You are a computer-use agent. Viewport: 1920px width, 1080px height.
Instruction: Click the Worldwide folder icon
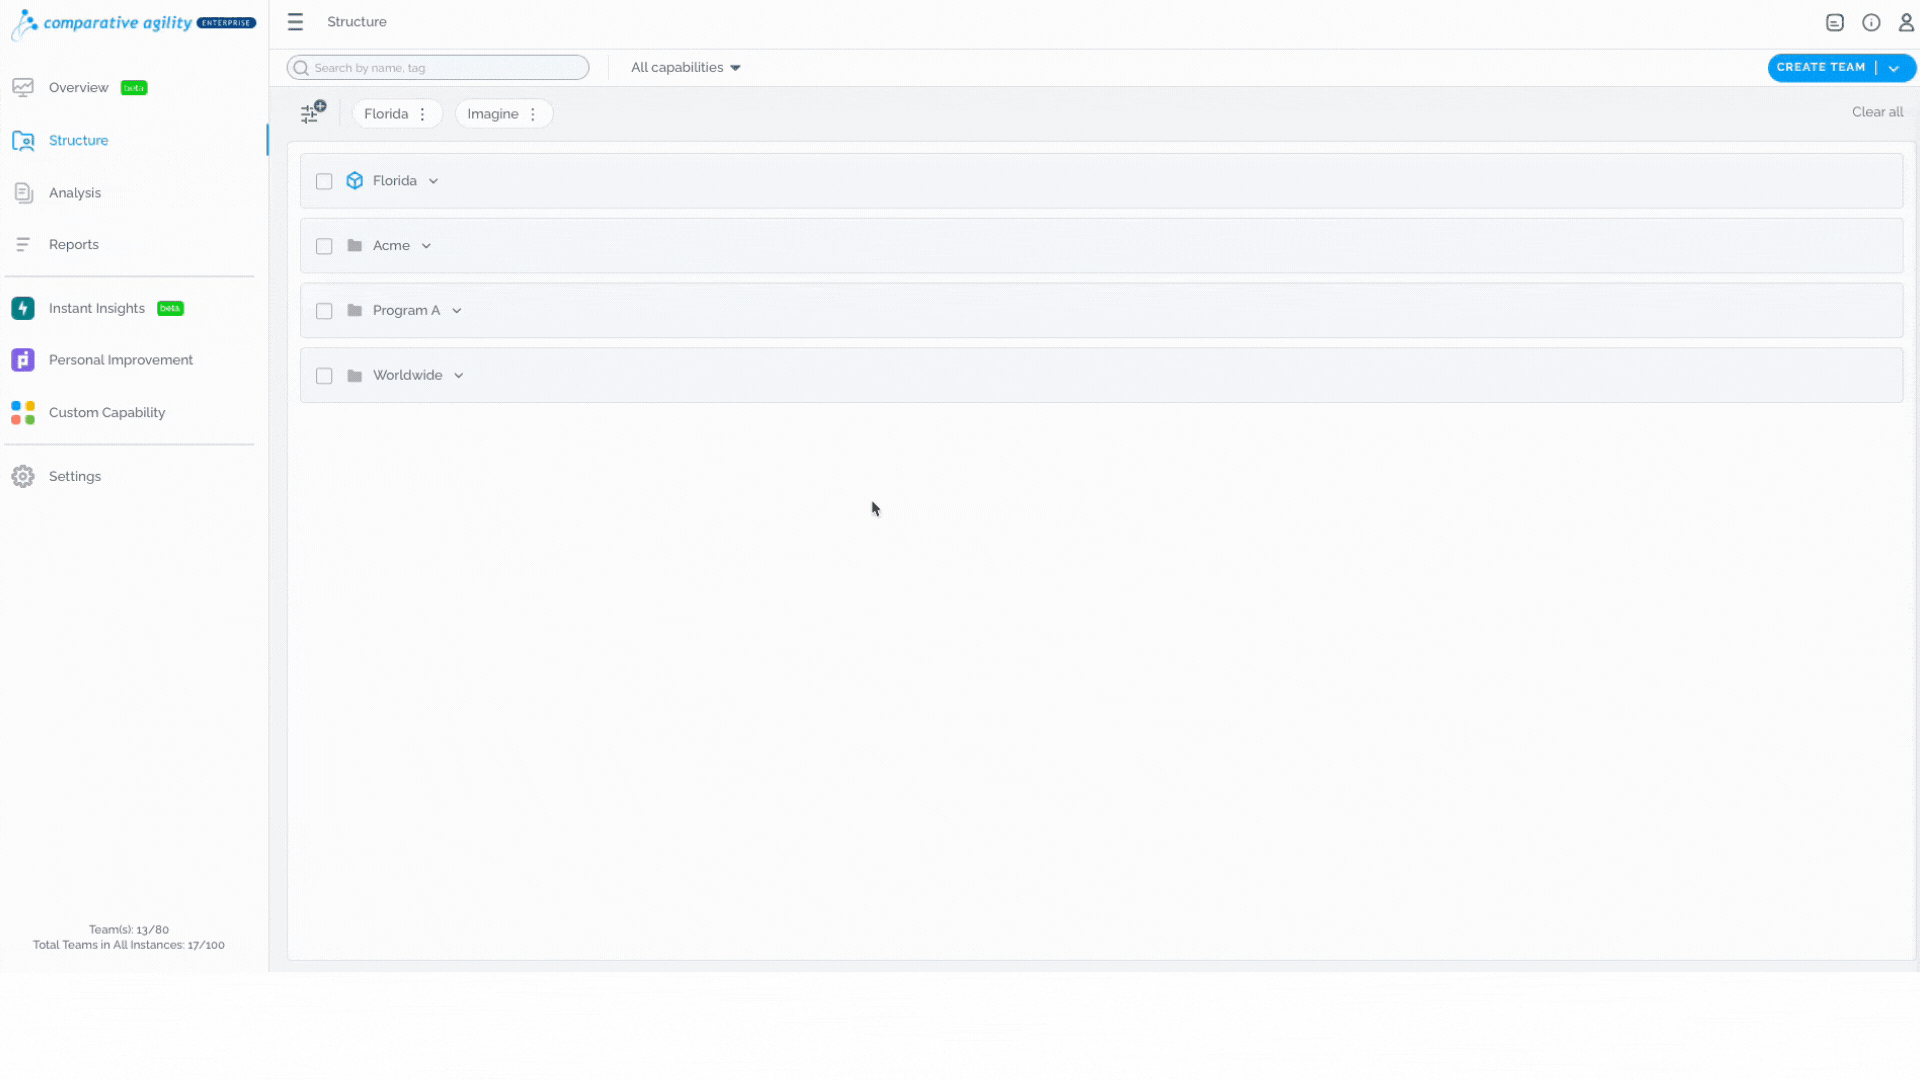[x=355, y=376]
